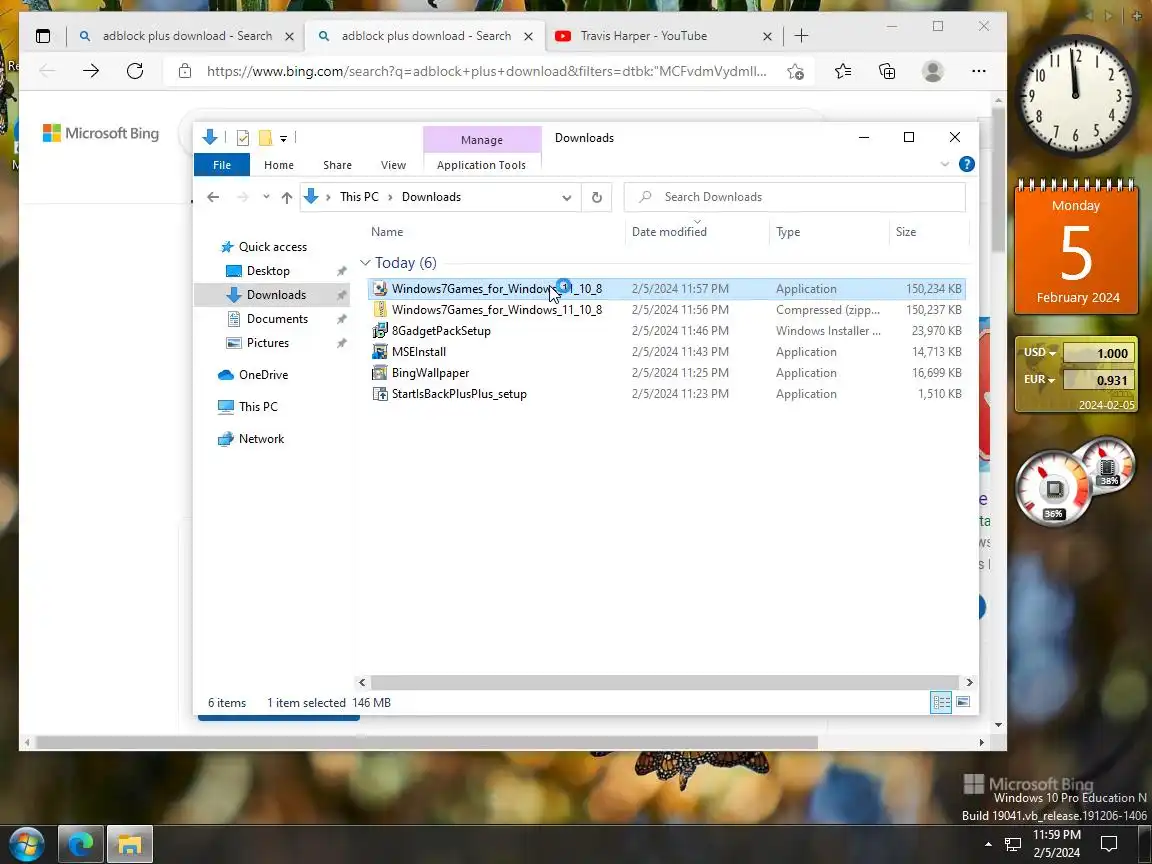Viewport: 1152px width, 864px height.
Task: Open the Application Tools ribbon tab
Action: click(x=481, y=165)
